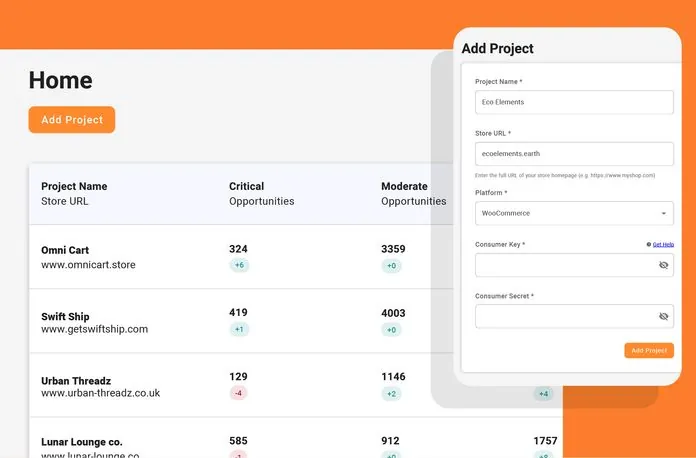This screenshot has height=458, width=696.
Task: Select the Moderate Opportunities column header
Action: click(404, 186)
